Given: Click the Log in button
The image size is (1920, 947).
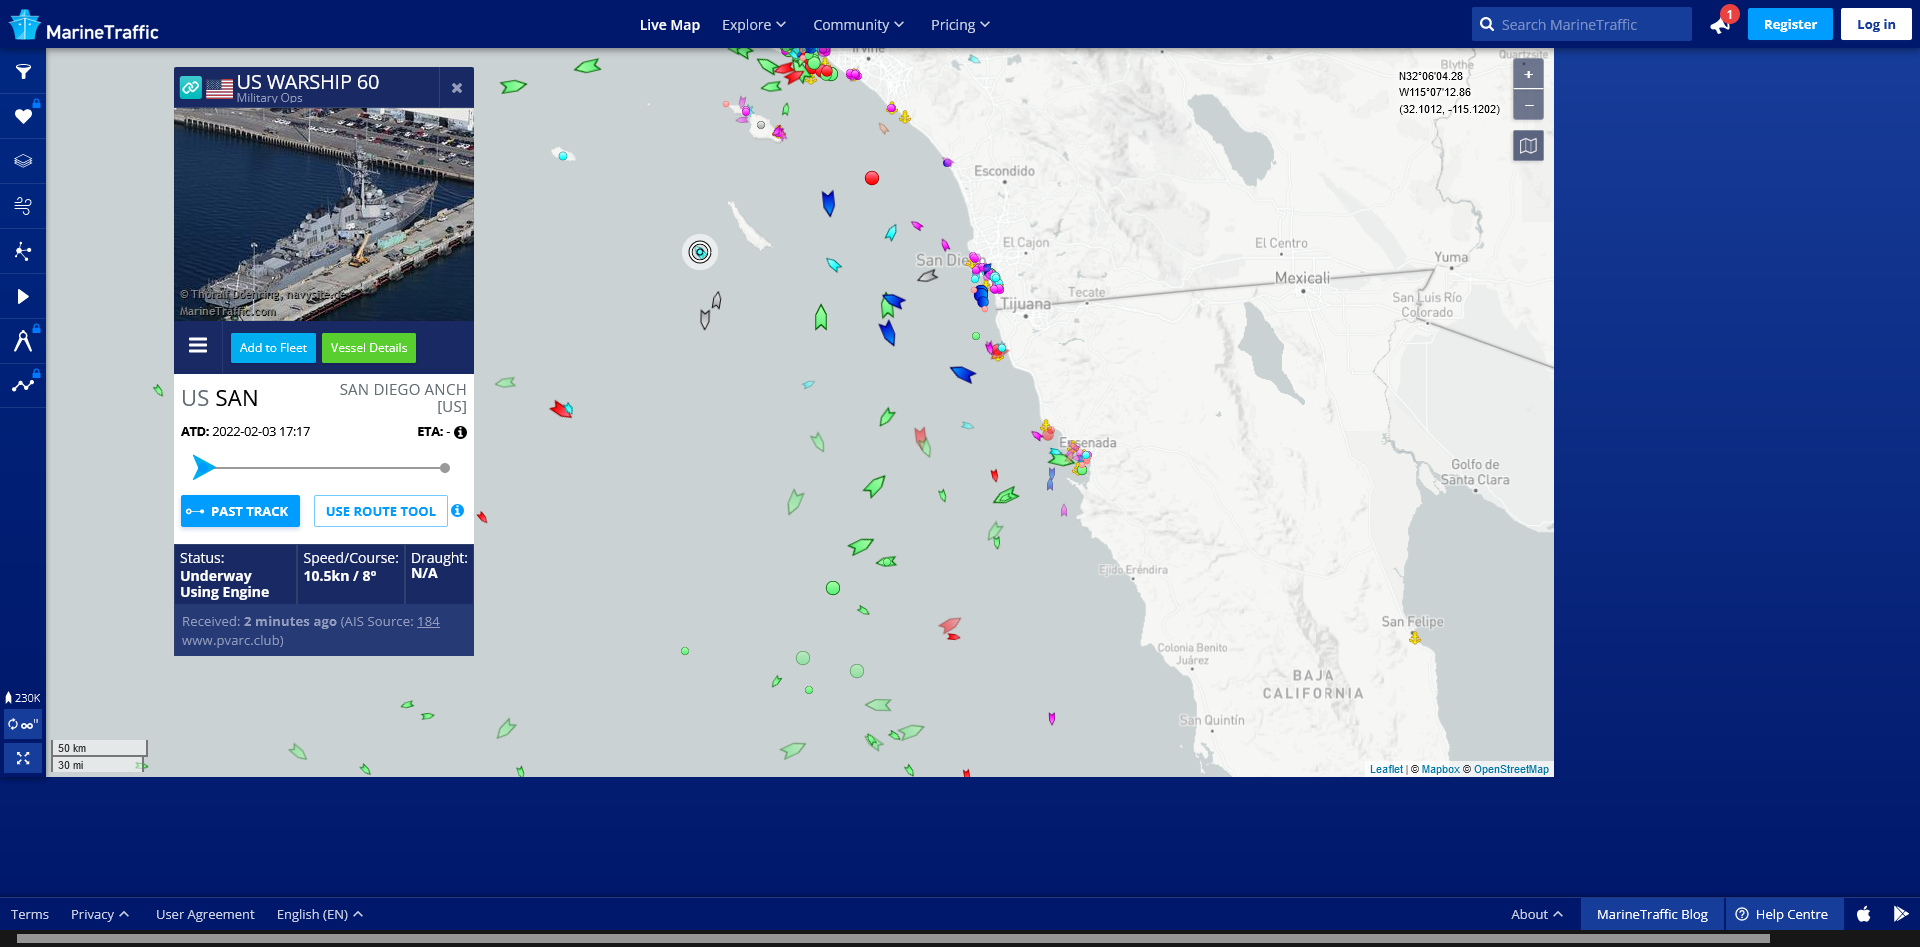Looking at the screenshot, I should [1876, 24].
